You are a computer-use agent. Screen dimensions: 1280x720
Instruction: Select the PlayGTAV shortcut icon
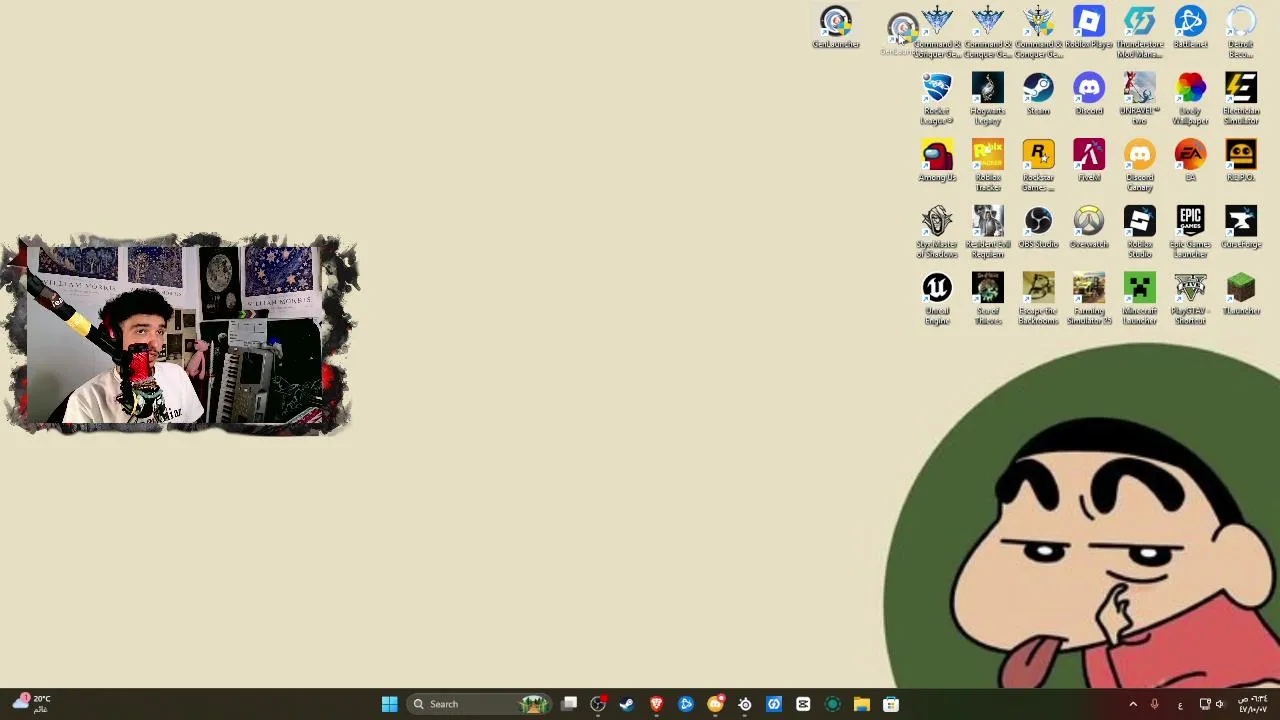pyautogui.click(x=1190, y=298)
